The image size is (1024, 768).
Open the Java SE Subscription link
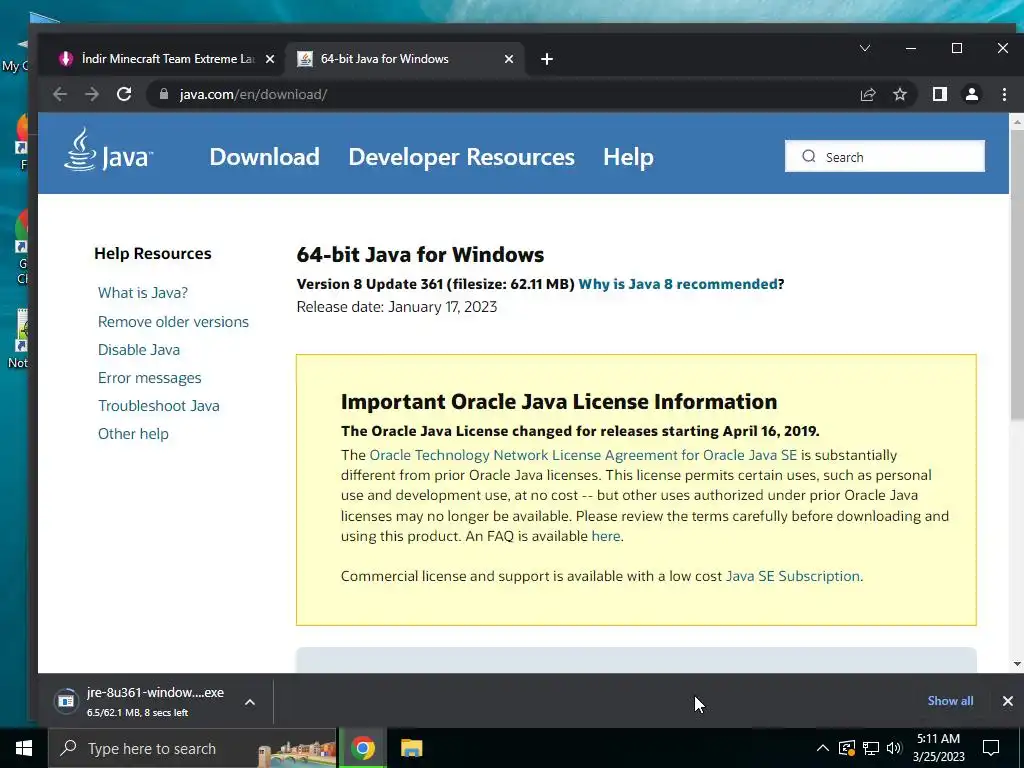pos(793,576)
